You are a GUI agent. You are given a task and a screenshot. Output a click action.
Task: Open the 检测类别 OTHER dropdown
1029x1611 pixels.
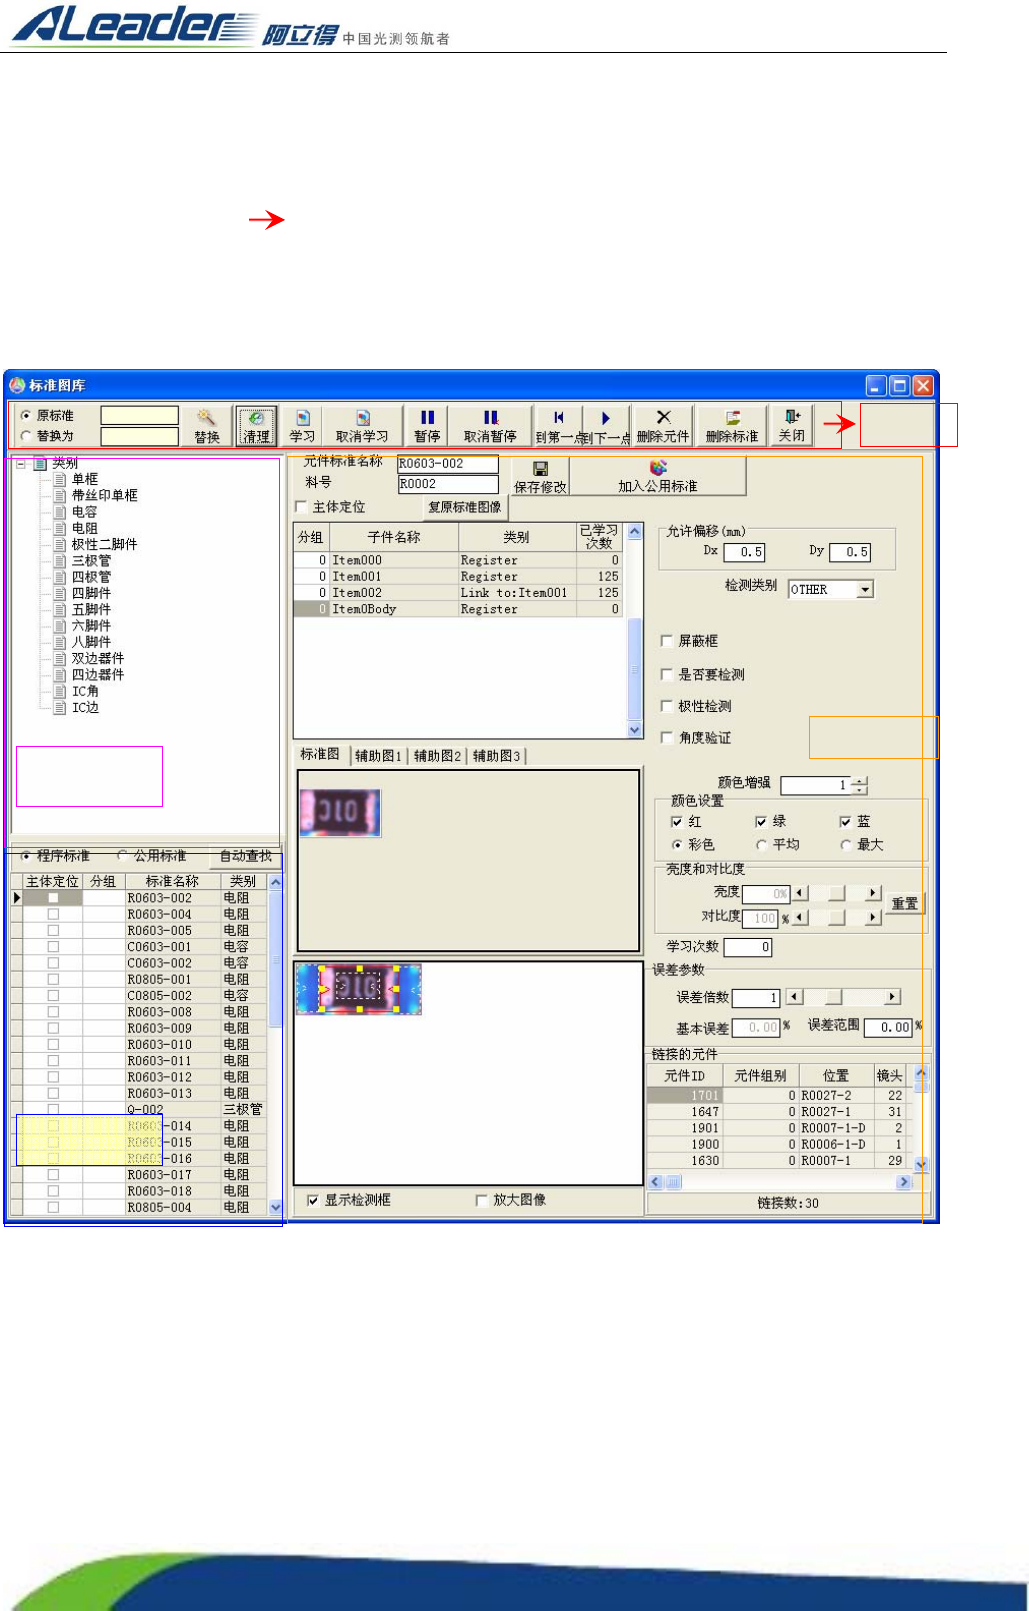[865, 589]
